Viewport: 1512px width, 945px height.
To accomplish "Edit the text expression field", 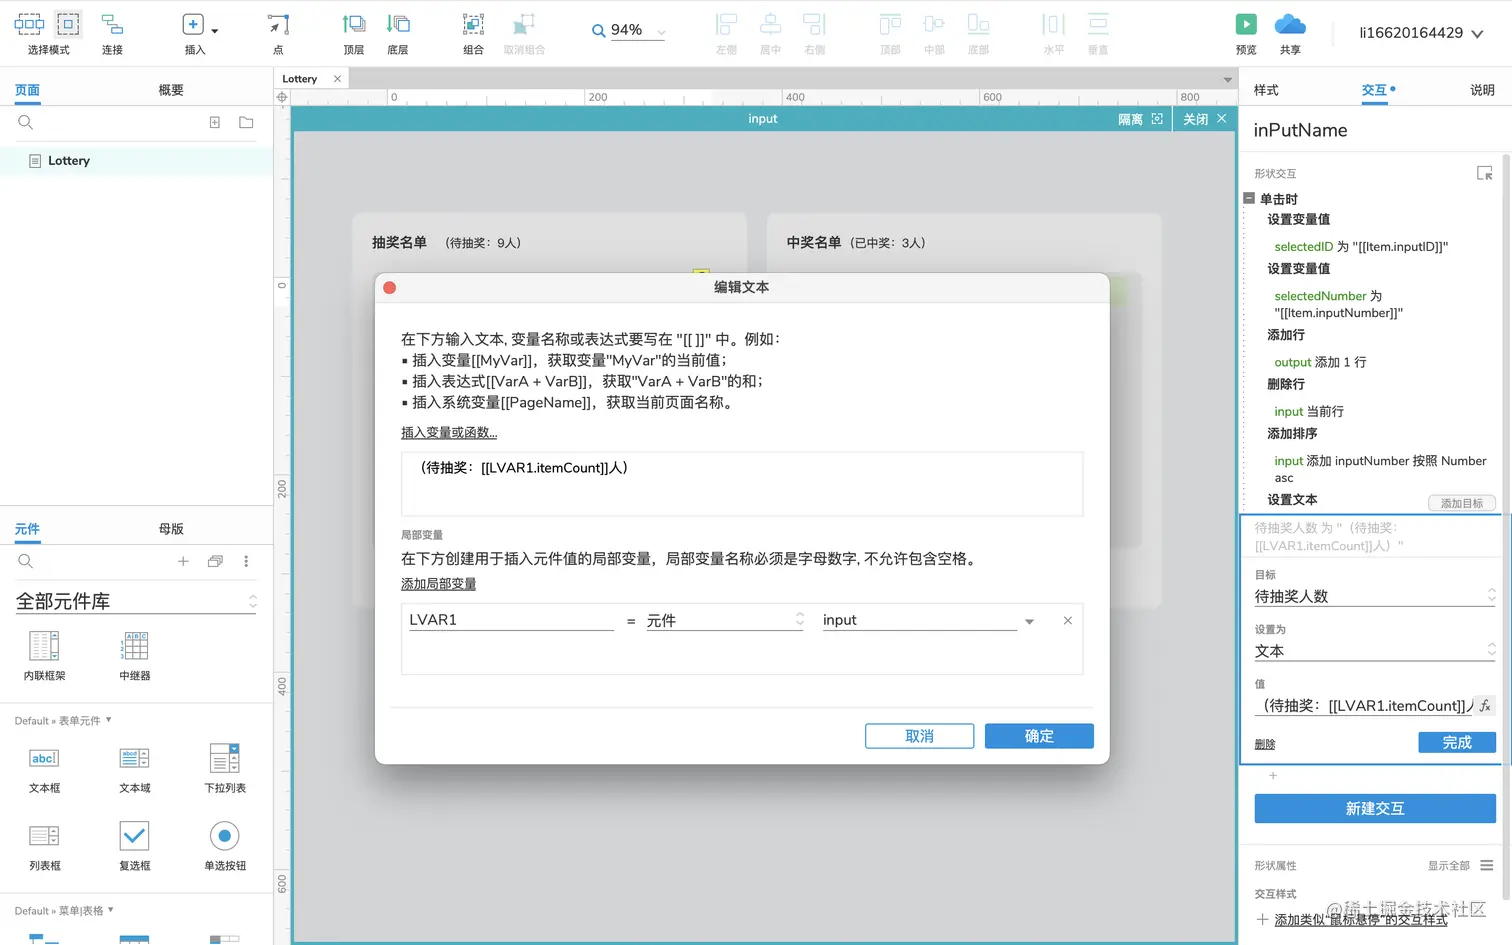I will 742,484.
